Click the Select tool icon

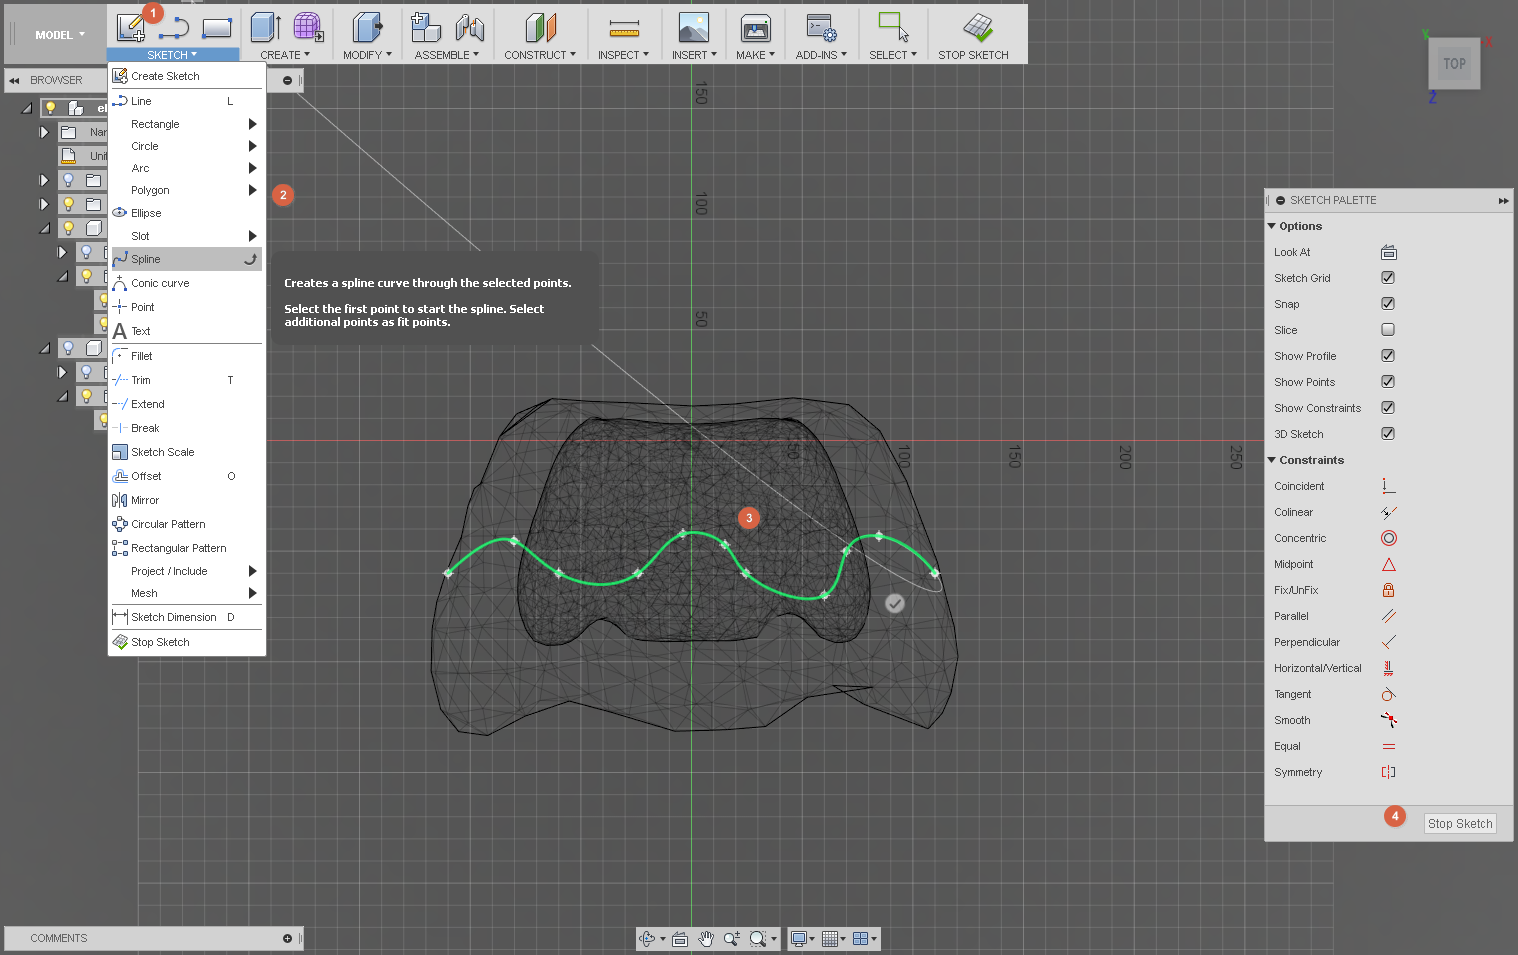893,27
